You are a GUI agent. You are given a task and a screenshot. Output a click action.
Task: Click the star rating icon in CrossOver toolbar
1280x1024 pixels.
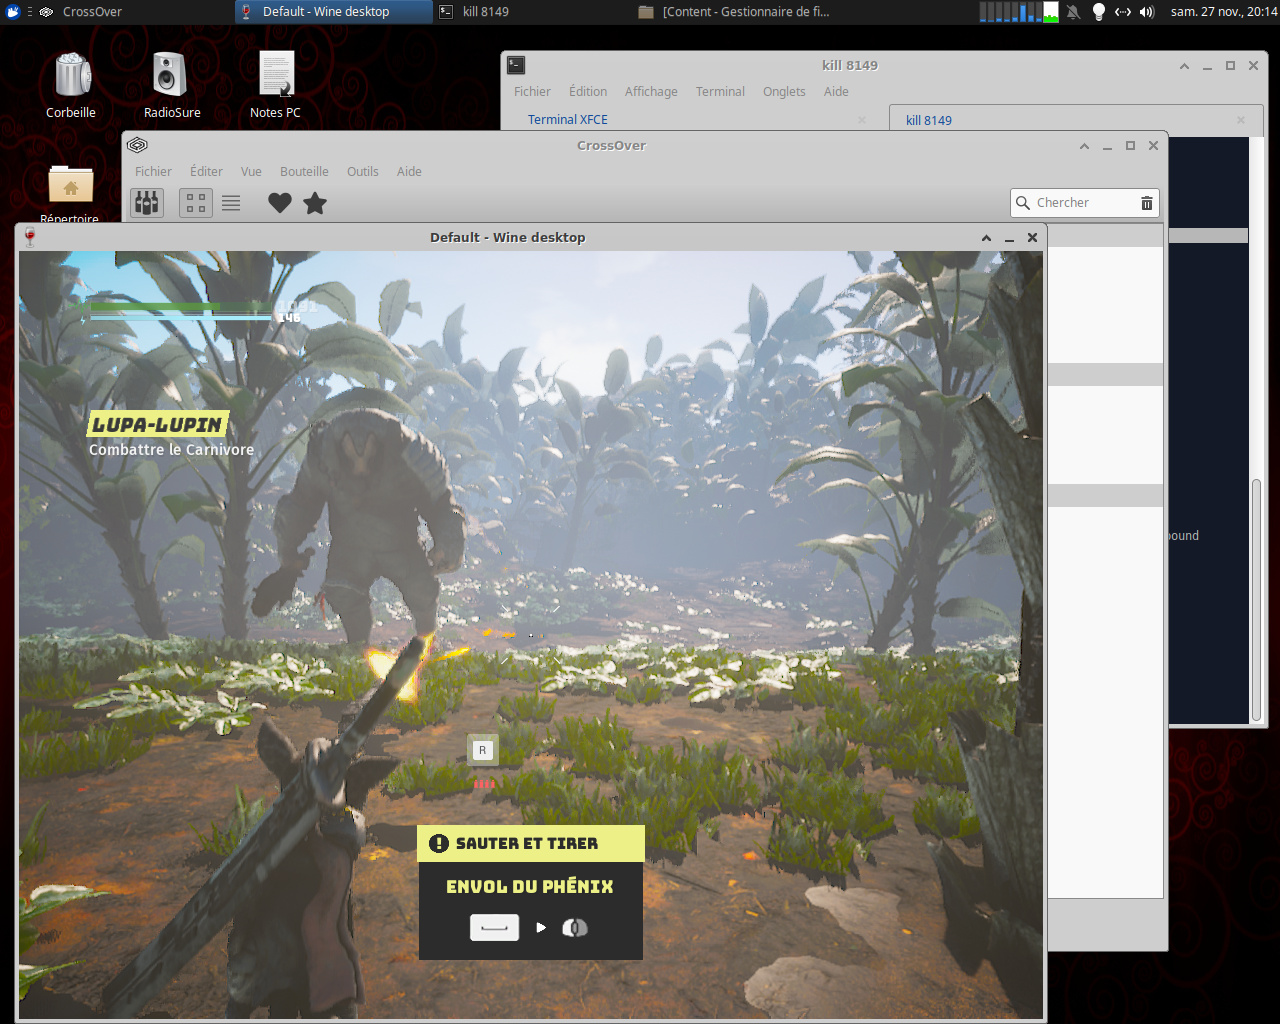coord(314,203)
